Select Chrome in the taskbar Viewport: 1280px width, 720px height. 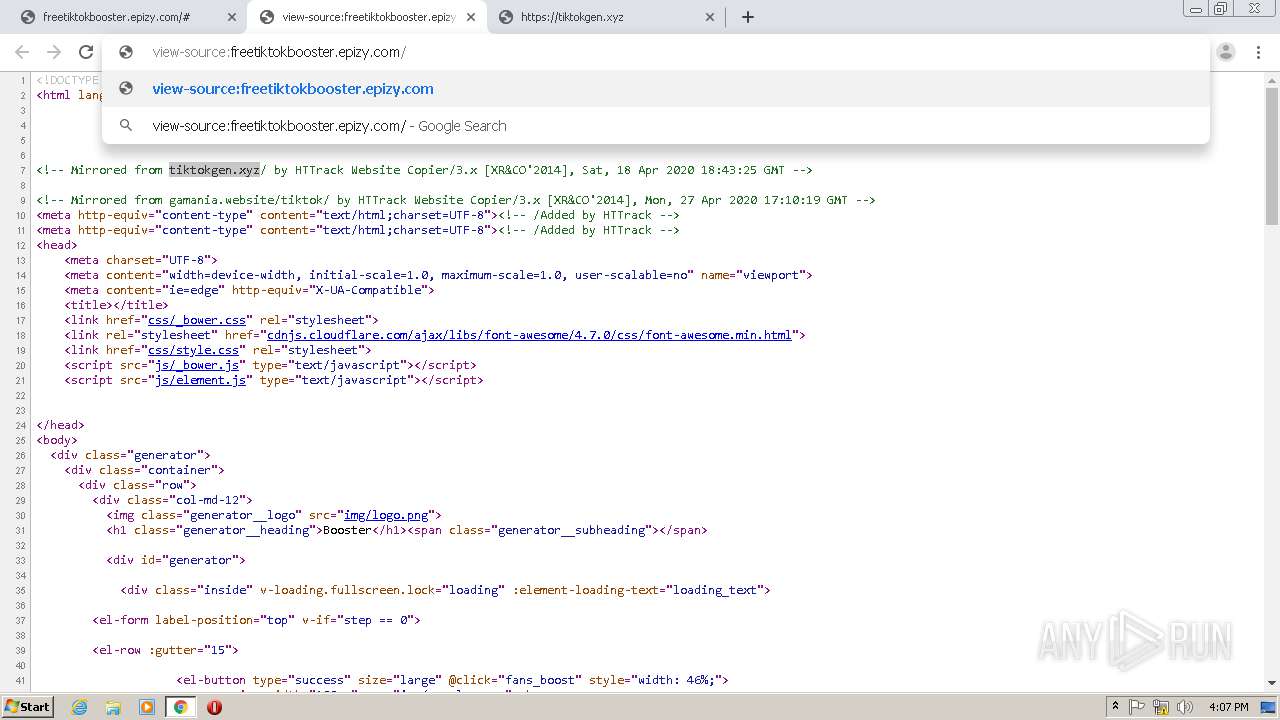point(180,707)
